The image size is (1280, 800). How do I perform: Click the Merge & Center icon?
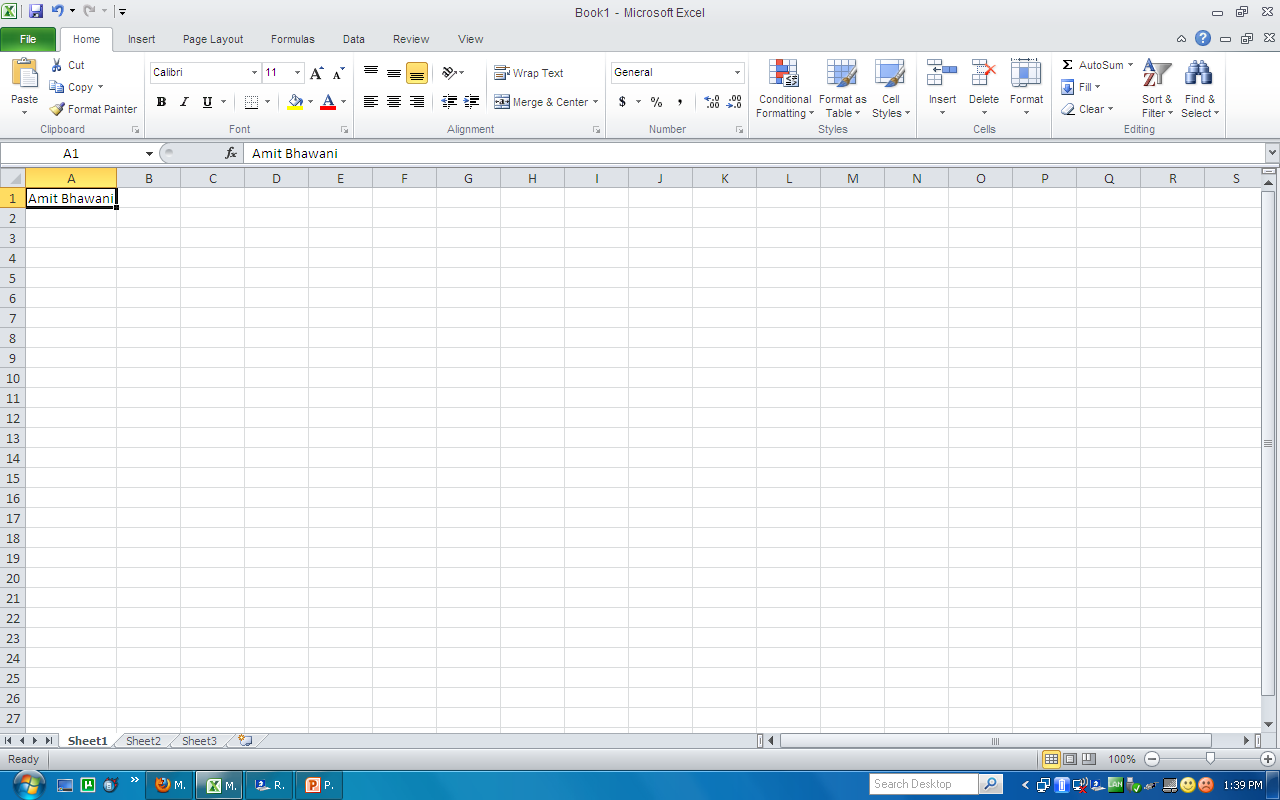[x=540, y=101]
